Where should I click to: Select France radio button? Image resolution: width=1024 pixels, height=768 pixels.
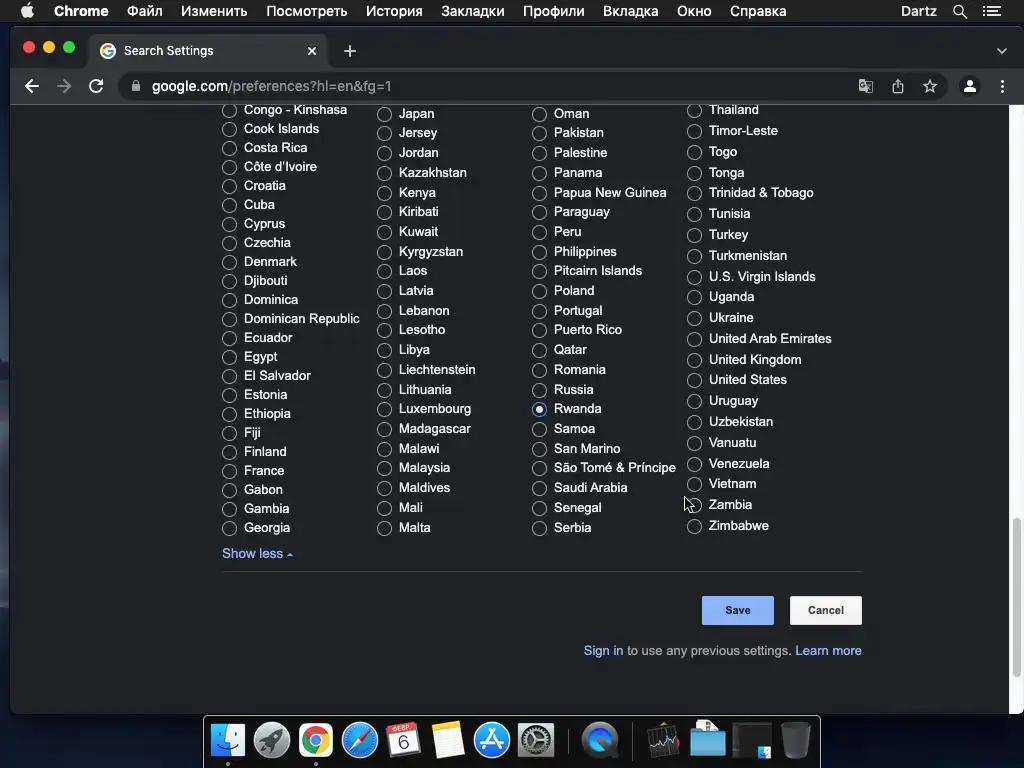pos(229,471)
